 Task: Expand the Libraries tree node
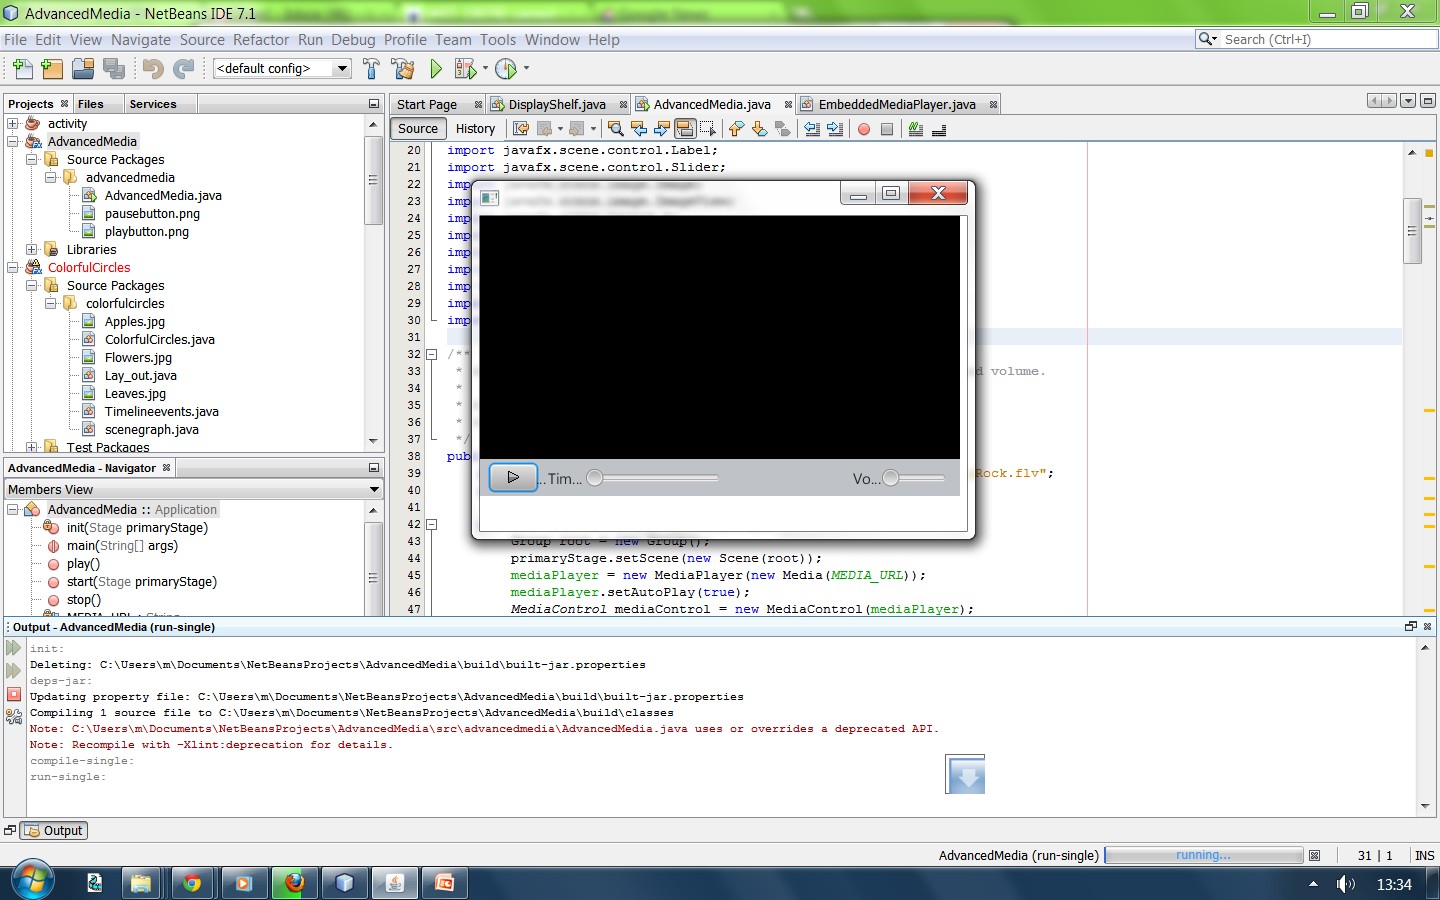(32, 250)
